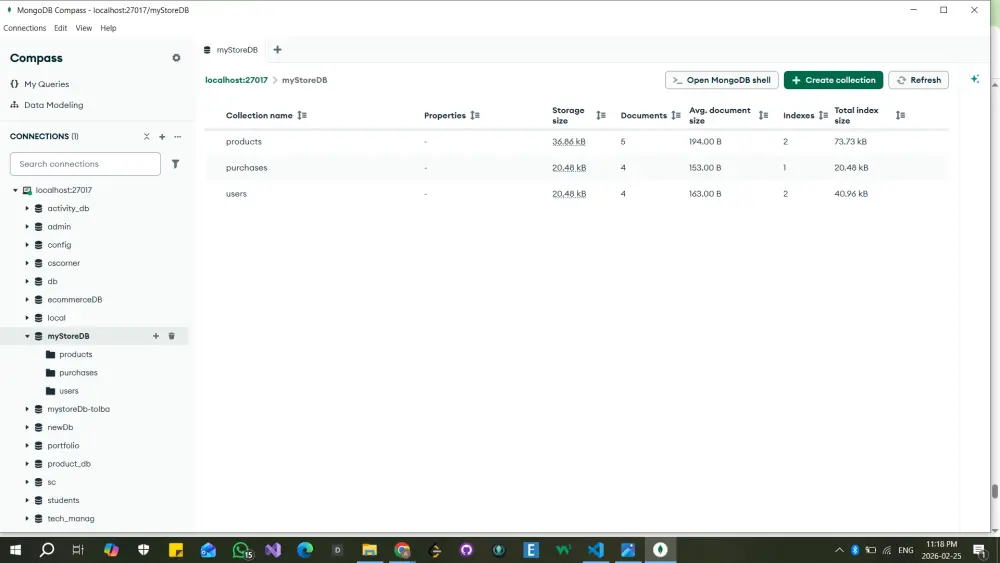
Task: Click Create collection button
Action: click(833, 80)
